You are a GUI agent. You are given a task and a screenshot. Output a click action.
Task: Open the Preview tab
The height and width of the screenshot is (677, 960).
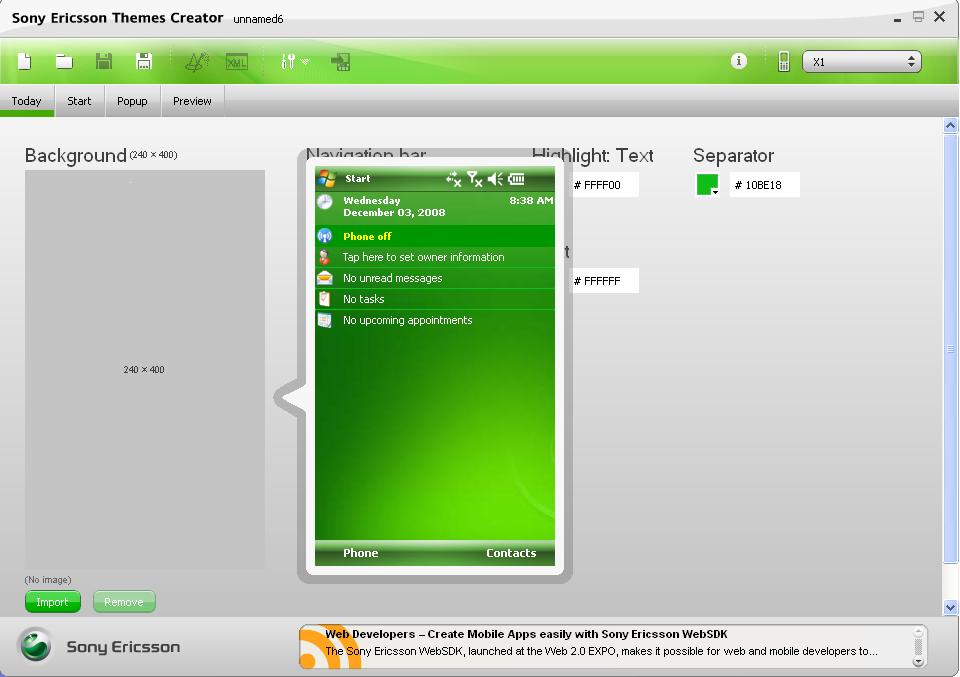point(192,101)
